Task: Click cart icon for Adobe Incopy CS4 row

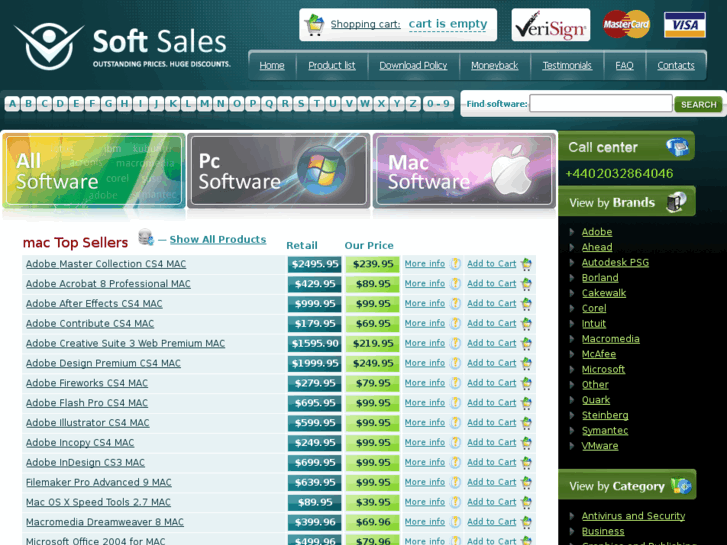Action: (526, 443)
